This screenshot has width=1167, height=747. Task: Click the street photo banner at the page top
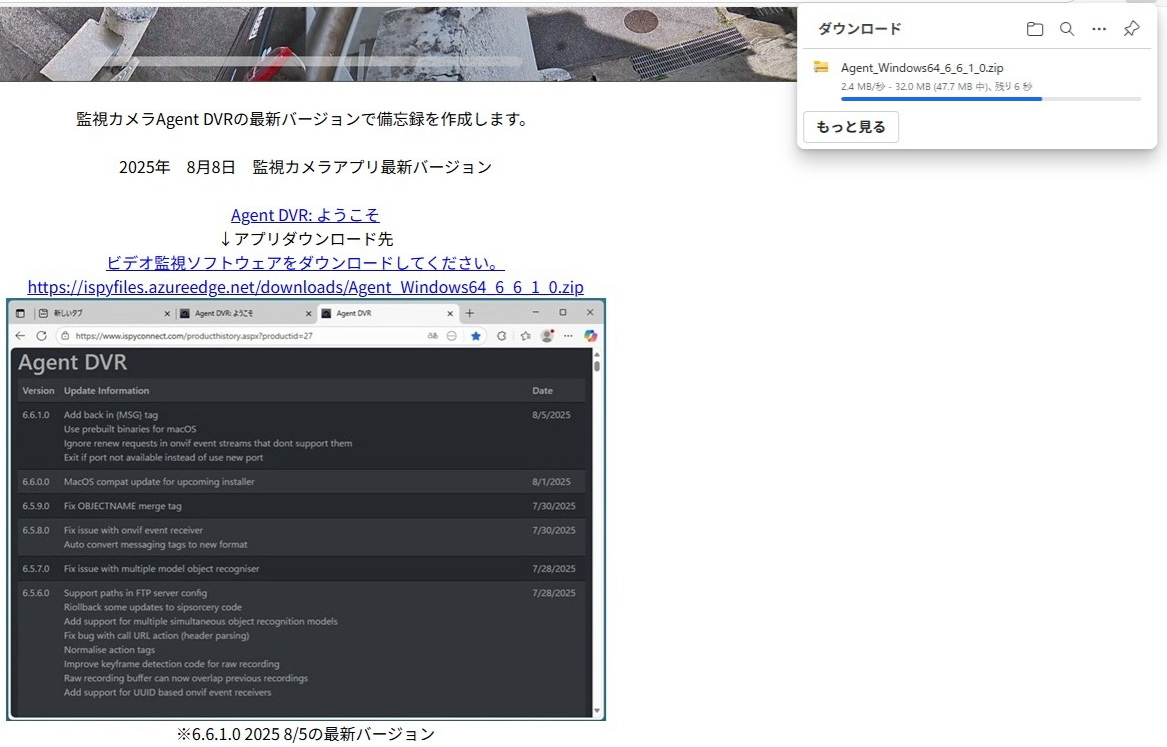398,44
